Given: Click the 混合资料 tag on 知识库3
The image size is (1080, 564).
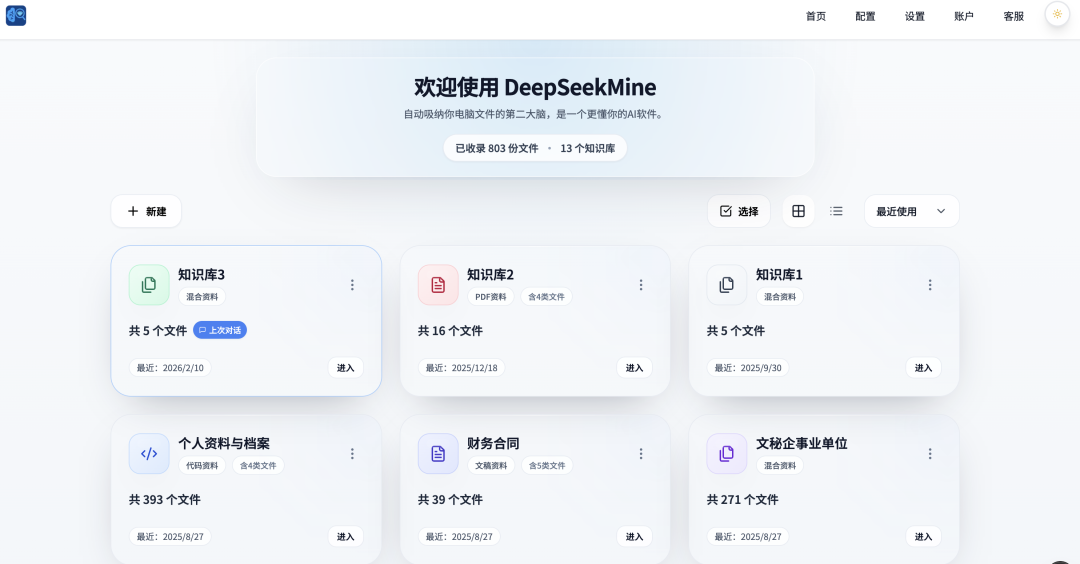Looking at the screenshot, I should pyautogui.click(x=202, y=297).
